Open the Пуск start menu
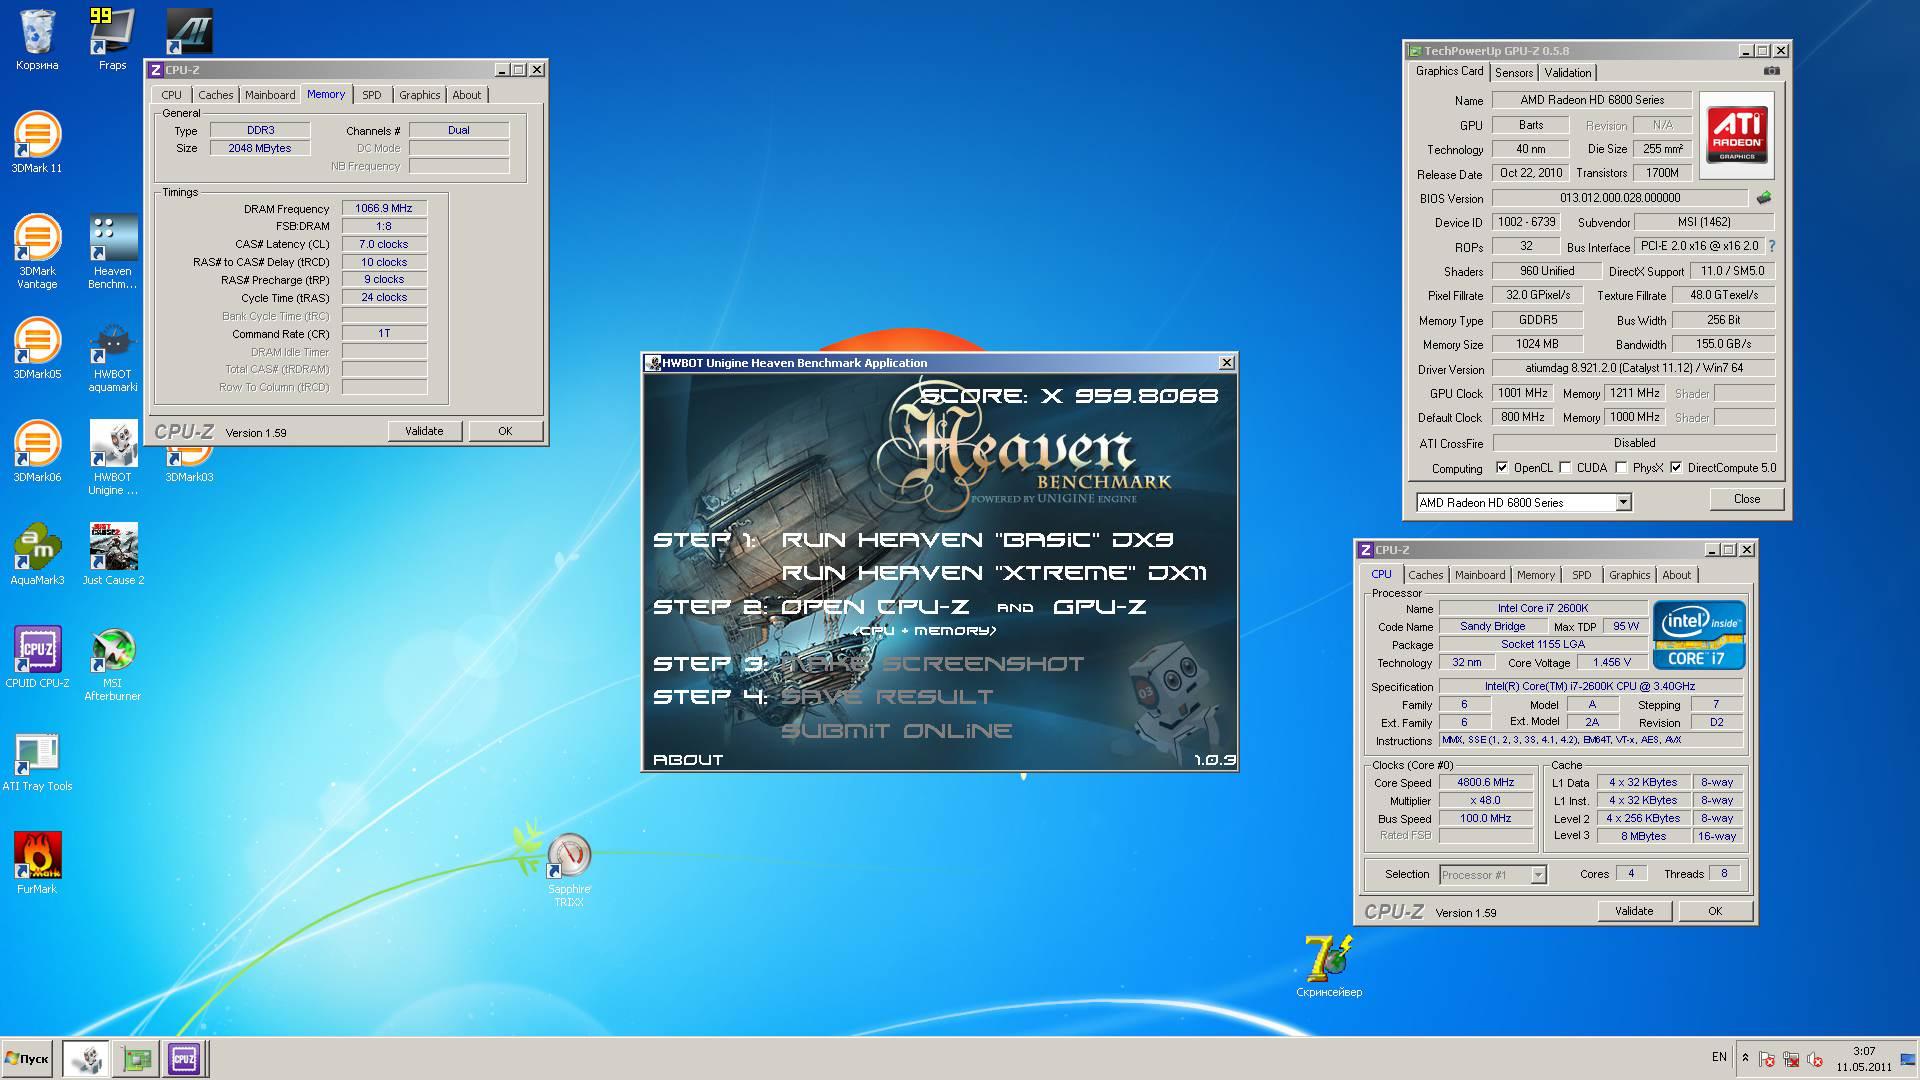The height and width of the screenshot is (1080, 1920). 27,1058
